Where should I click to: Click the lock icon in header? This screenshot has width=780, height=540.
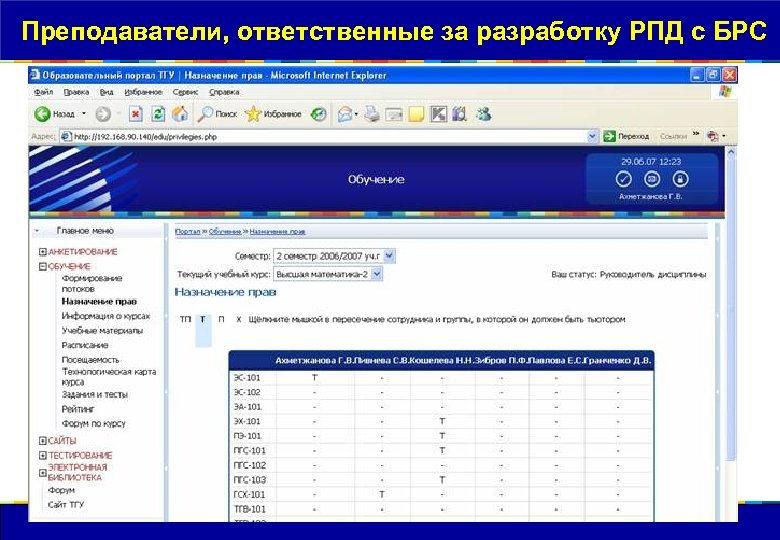coord(680,179)
